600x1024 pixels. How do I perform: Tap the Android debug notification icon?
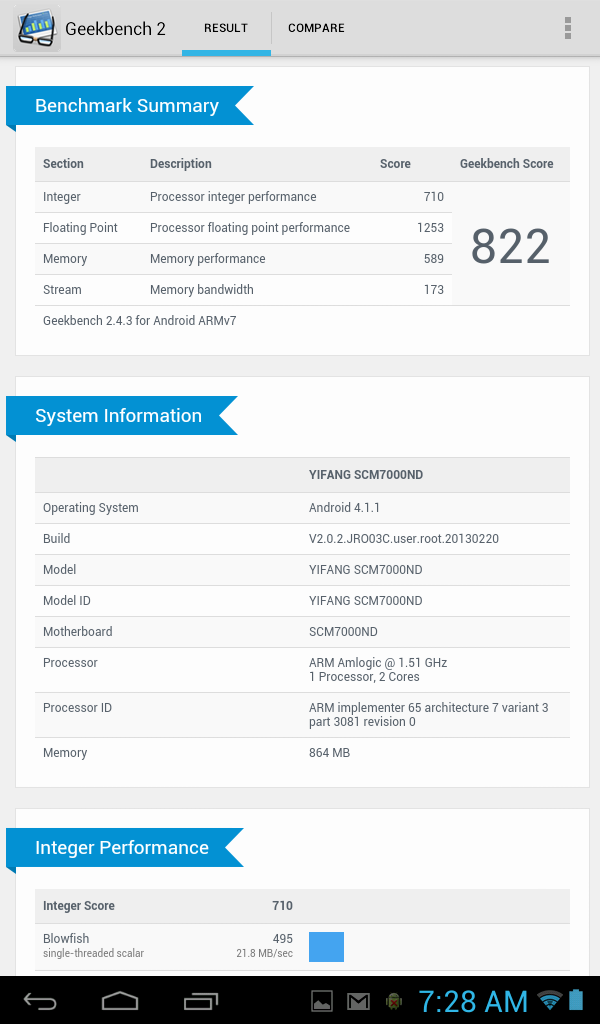pyautogui.click(x=394, y=1000)
